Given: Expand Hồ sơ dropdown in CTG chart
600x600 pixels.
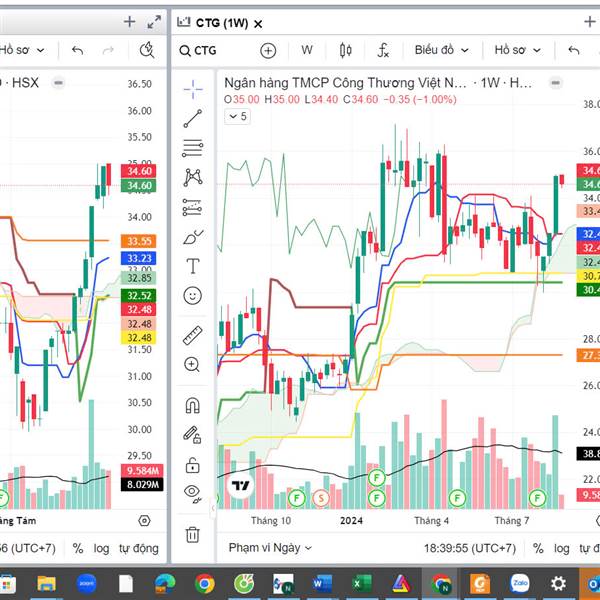Looking at the screenshot, I should point(518,50).
